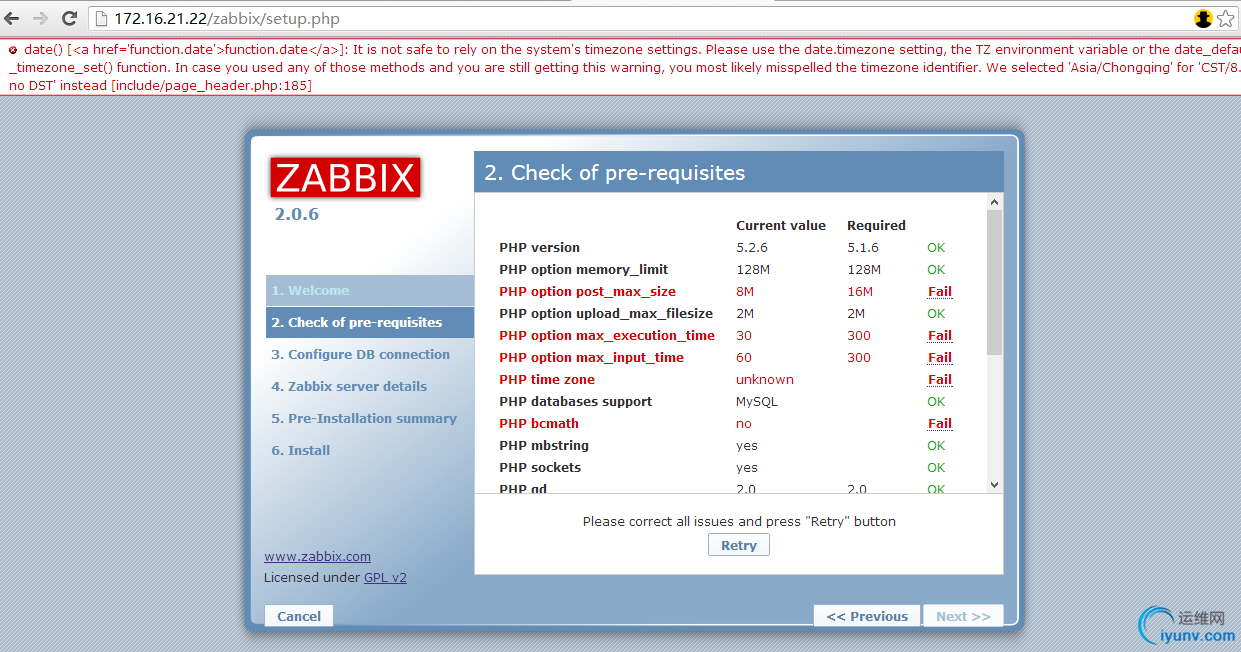
Task: Click the ZABBIX logo
Action: pos(345,177)
